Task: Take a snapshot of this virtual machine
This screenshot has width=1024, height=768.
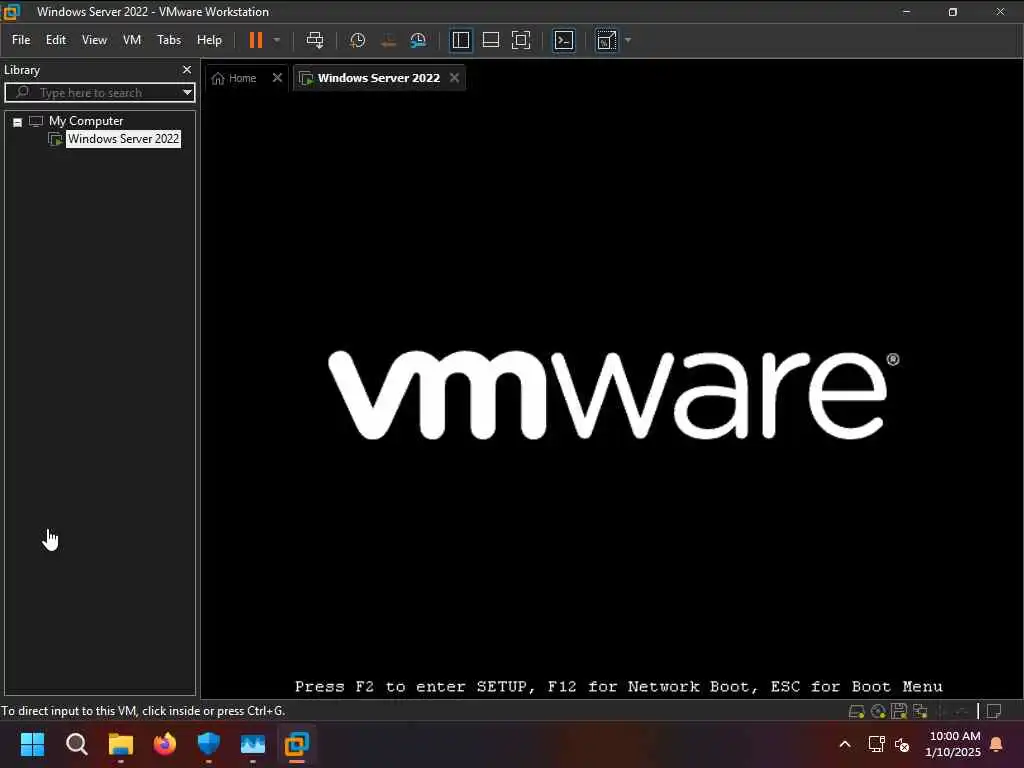Action: [x=357, y=40]
